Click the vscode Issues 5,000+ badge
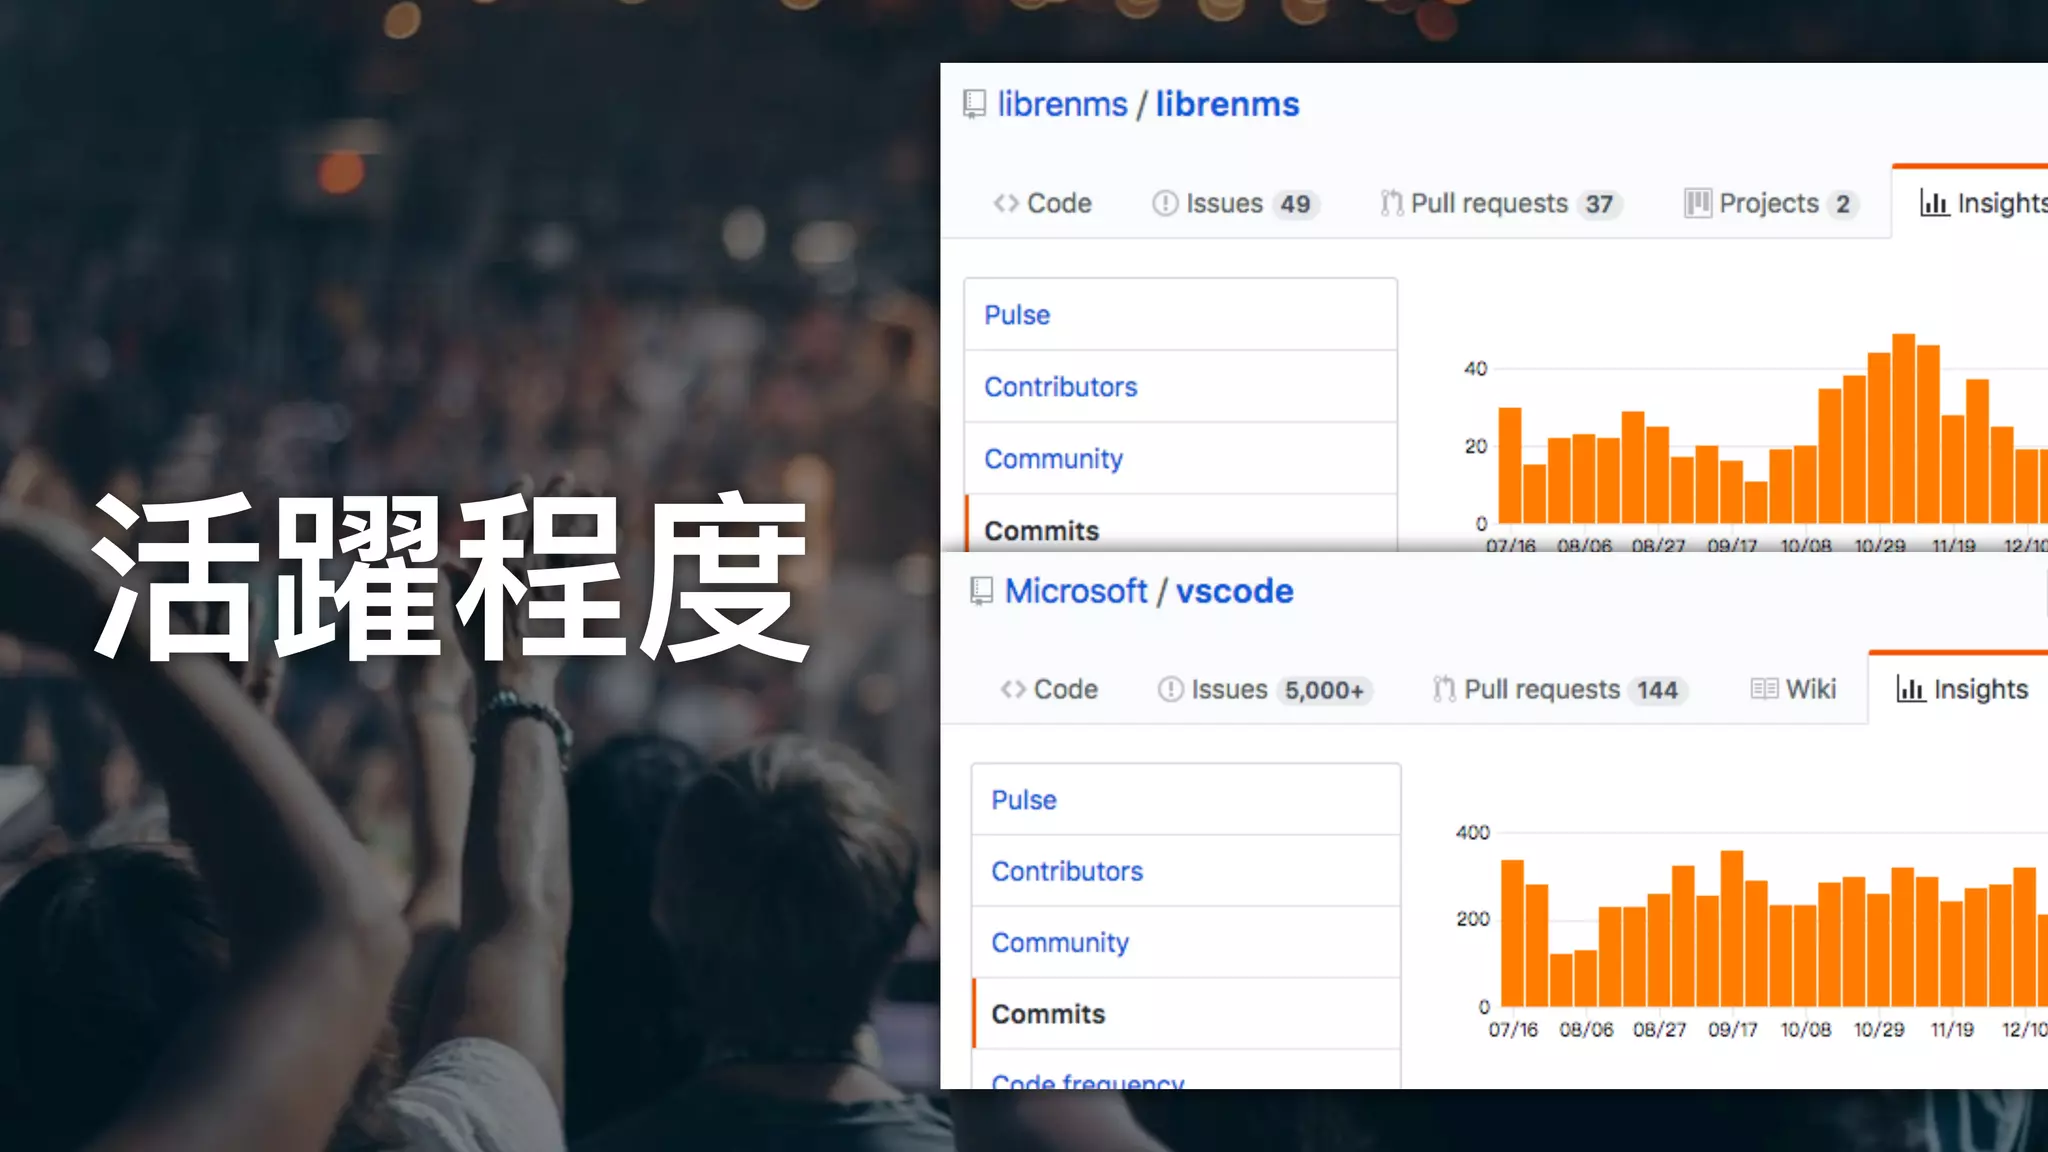This screenshot has height=1152, width=2048. pos(1325,690)
